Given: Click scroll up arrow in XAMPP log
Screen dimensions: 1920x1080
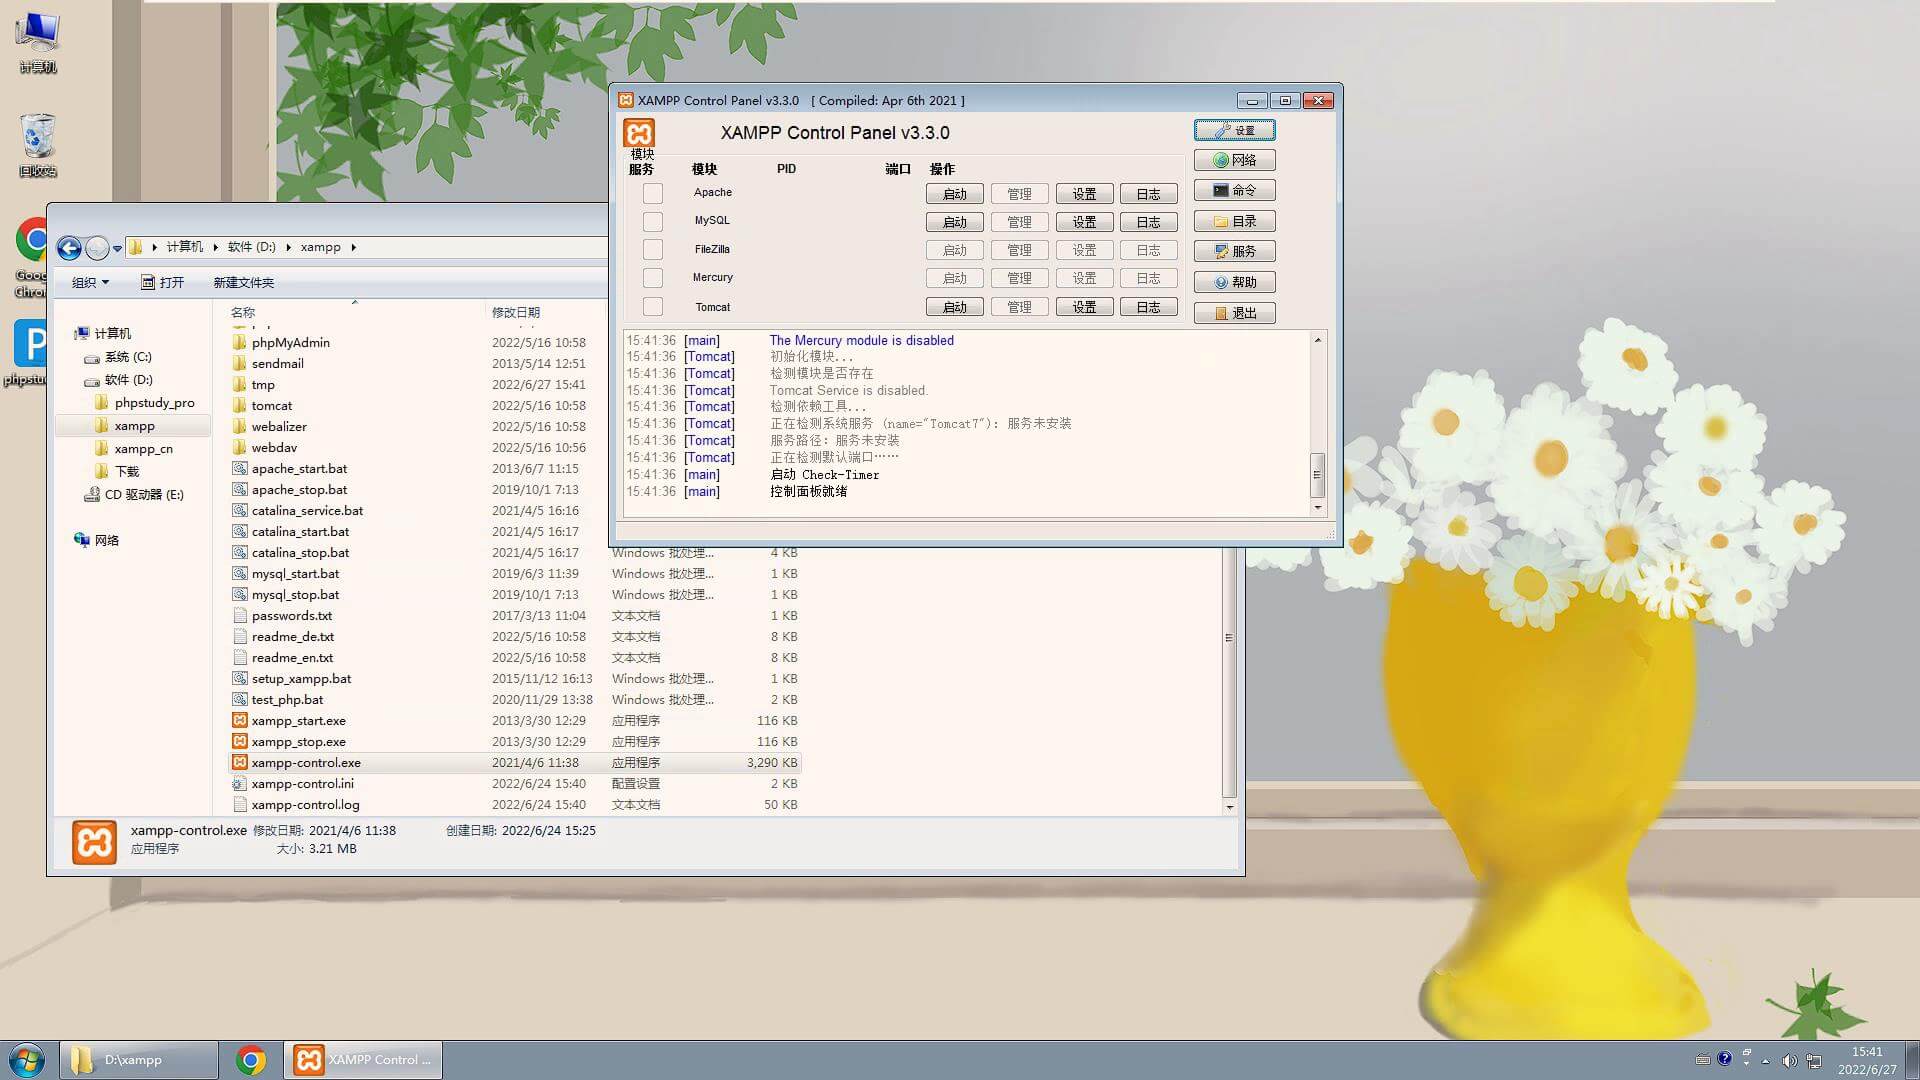Looking at the screenshot, I should point(1318,340).
